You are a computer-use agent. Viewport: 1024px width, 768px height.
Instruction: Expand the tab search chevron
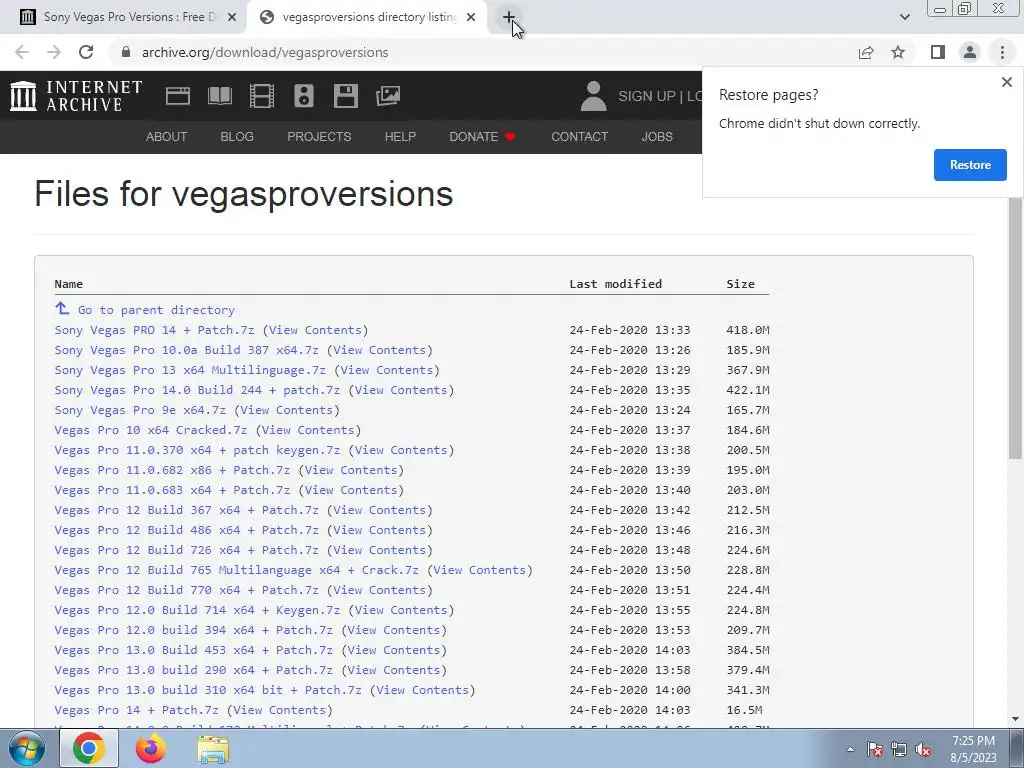(x=904, y=17)
